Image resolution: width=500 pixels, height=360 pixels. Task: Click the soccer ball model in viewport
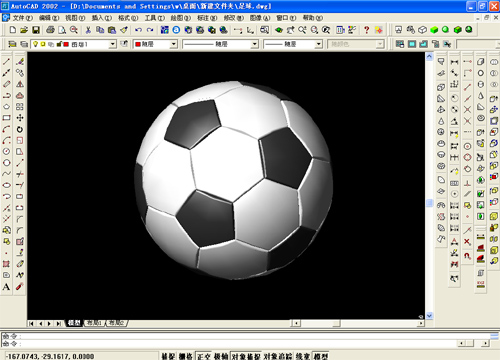click(234, 180)
